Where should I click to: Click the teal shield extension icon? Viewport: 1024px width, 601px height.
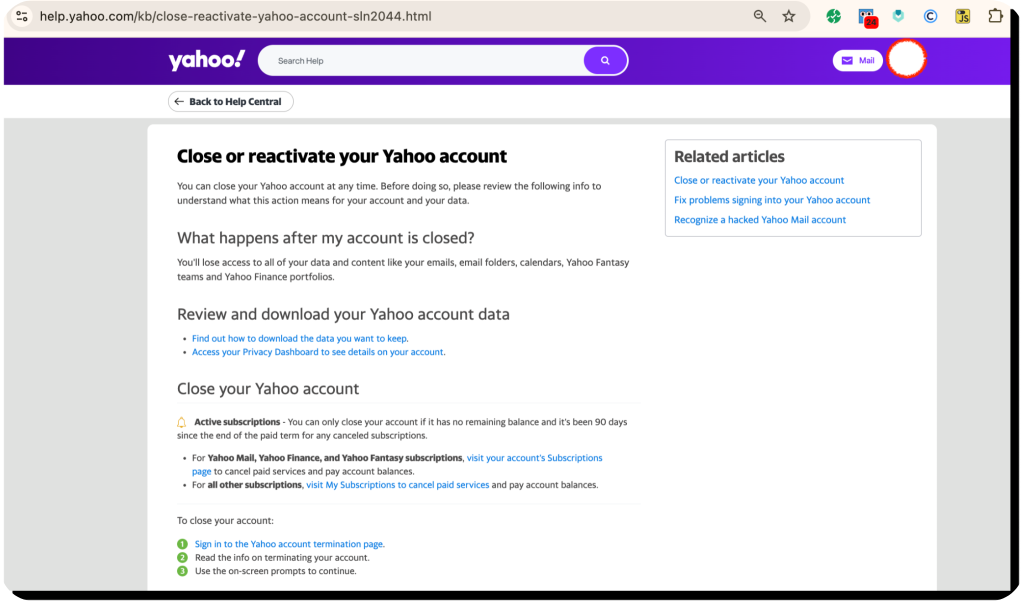pyautogui.click(x=899, y=16)
